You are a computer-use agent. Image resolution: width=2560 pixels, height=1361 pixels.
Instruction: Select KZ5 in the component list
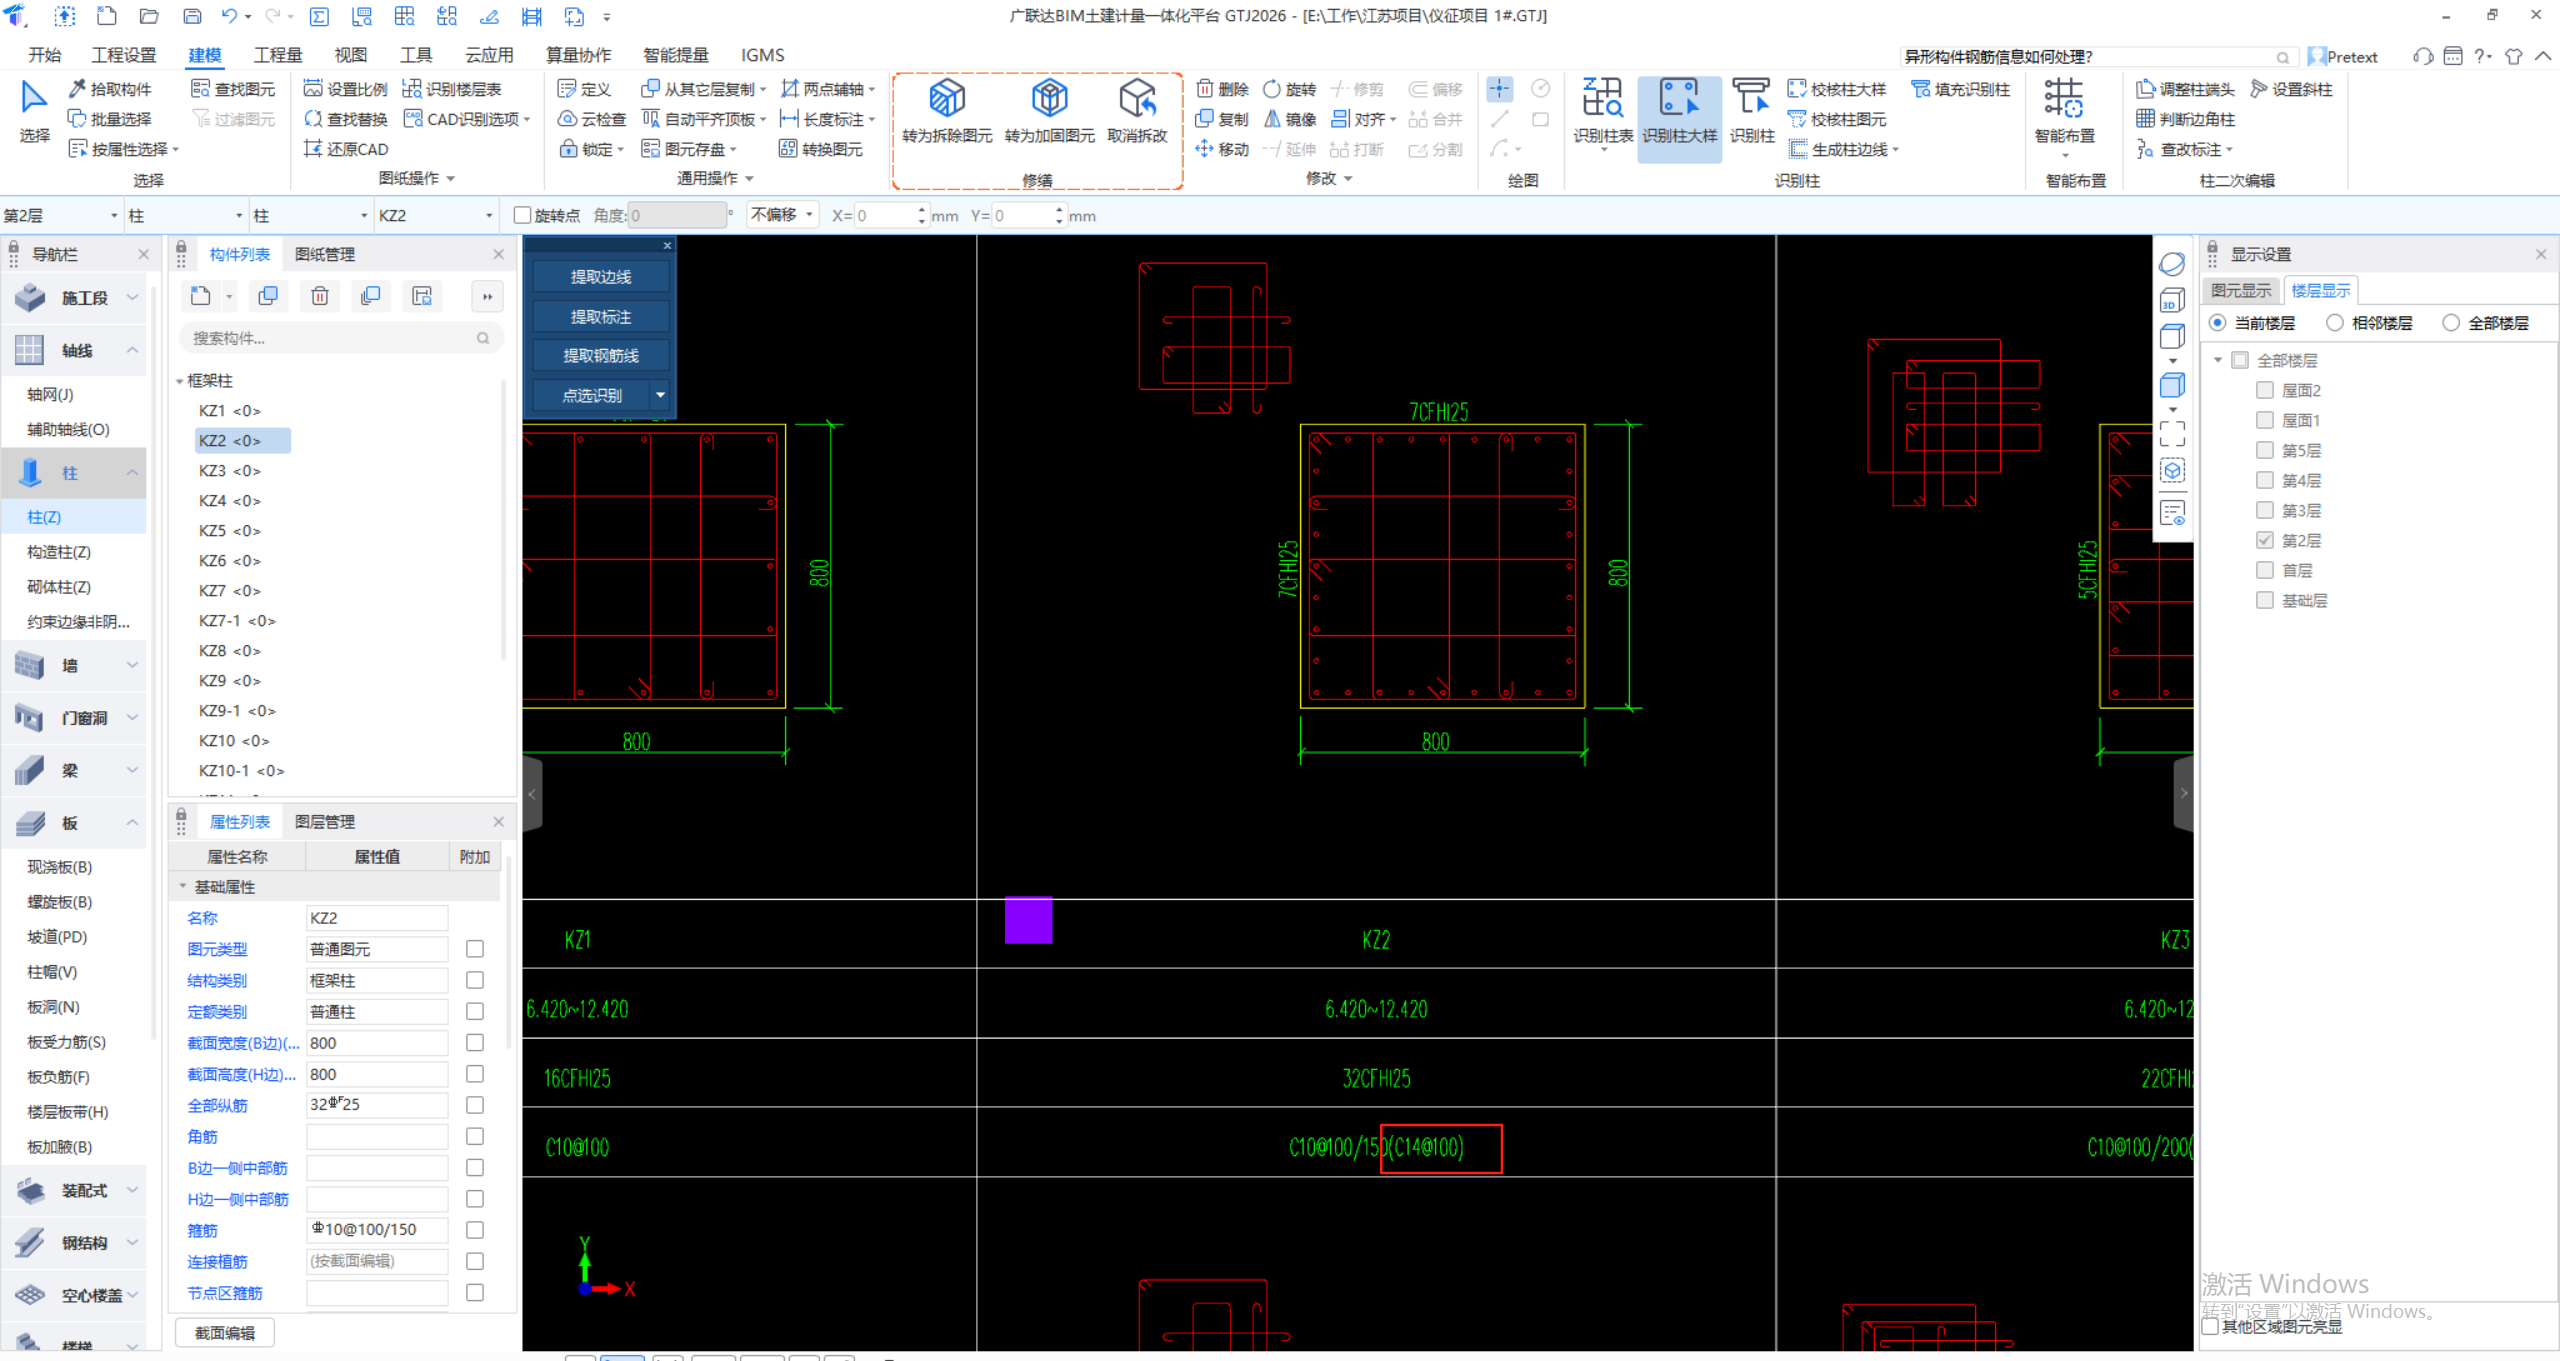[x=229, y=531]
